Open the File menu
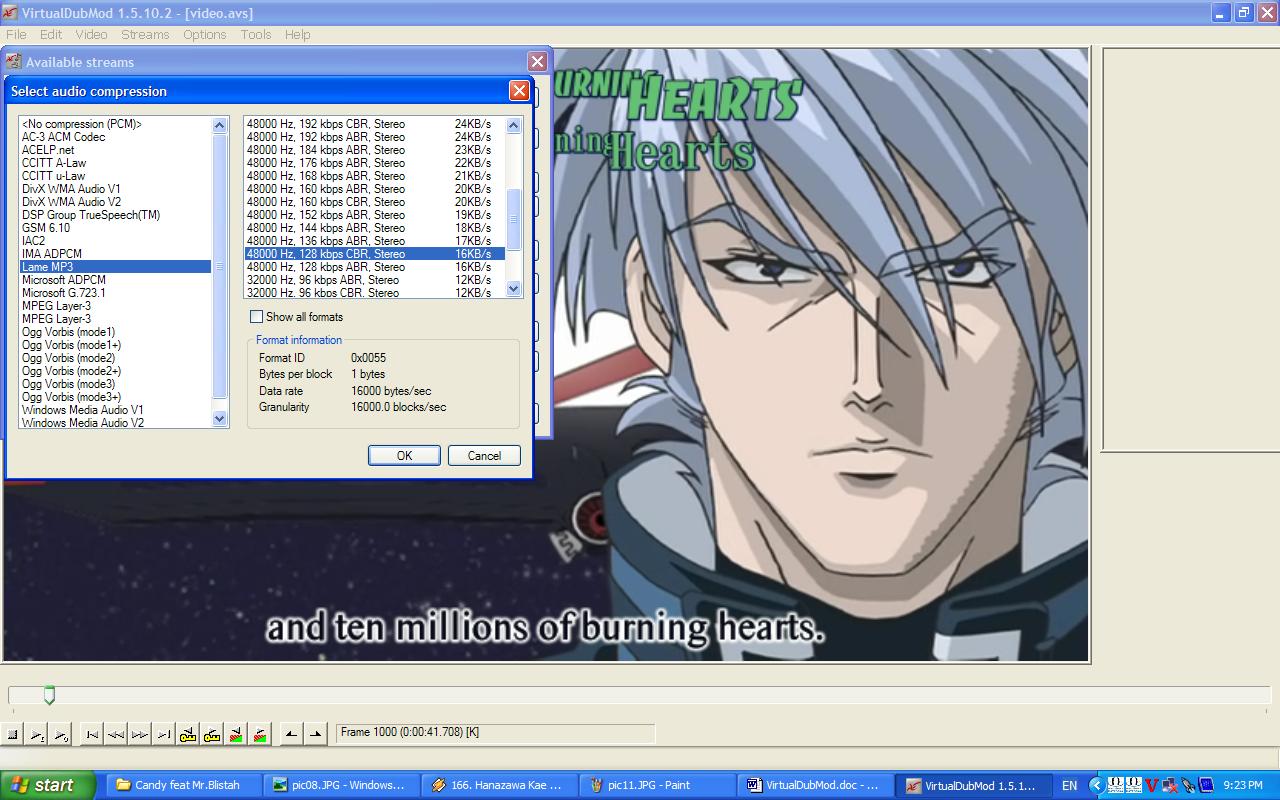The image size is (1280, 800). click(16, 34)
